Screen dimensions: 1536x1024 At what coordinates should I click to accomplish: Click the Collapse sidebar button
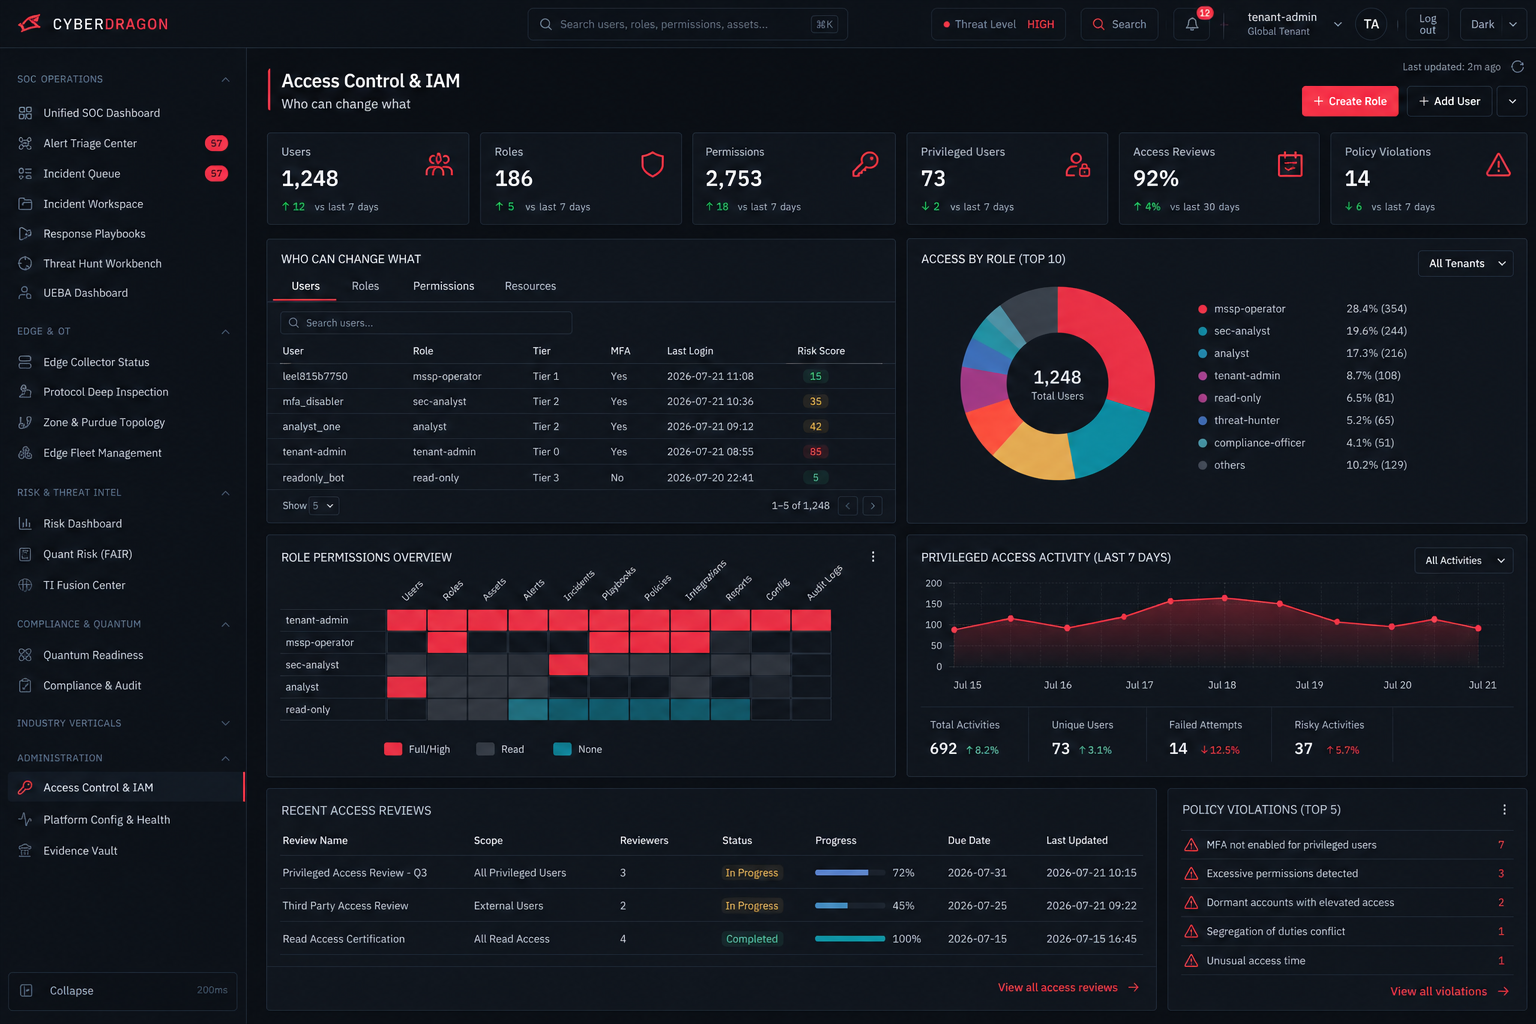click(123, 990)
